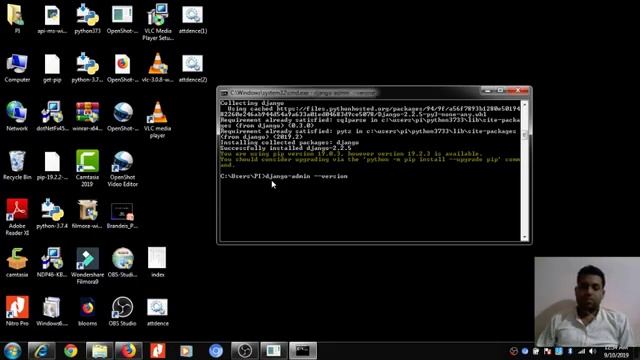Open the media player taskbar icon
The width and height of the screenshot is (640, 360).
coord(186,351)
